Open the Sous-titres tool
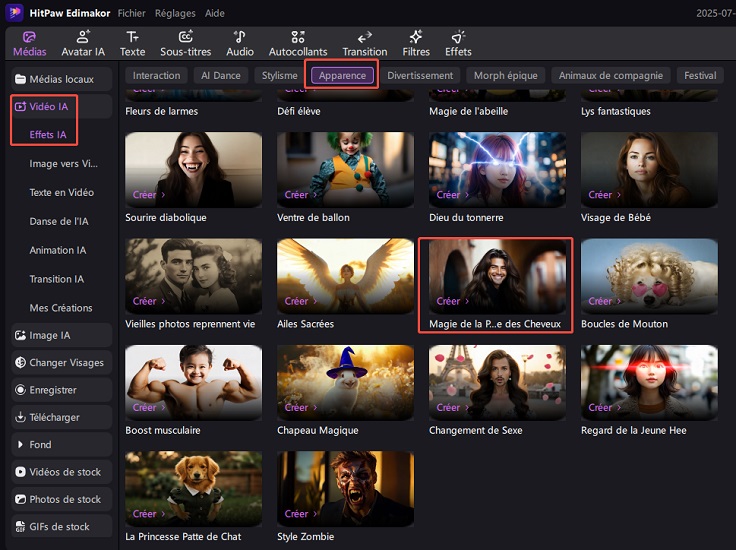Image resolution: width=736 pixels, height=550 pixels. coord(186,43)
